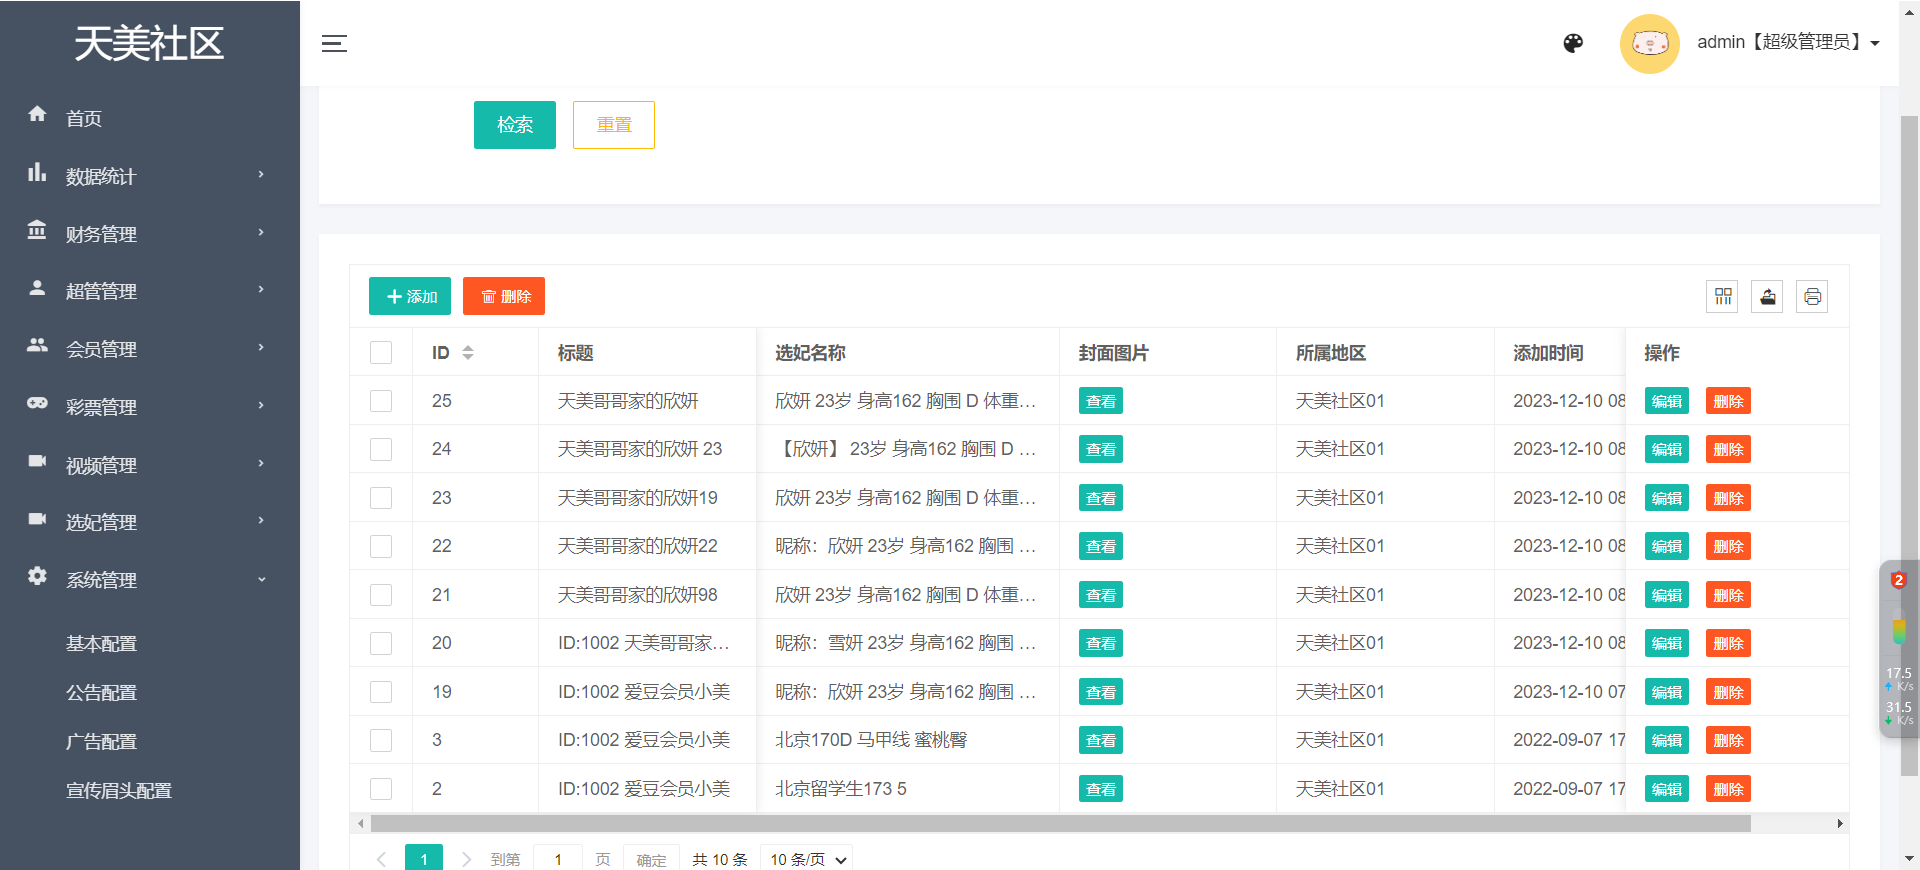The width and height of the screenshot is (1920, 870).
Task: Sort the table by ID column arrows
Action: (467, 353)
